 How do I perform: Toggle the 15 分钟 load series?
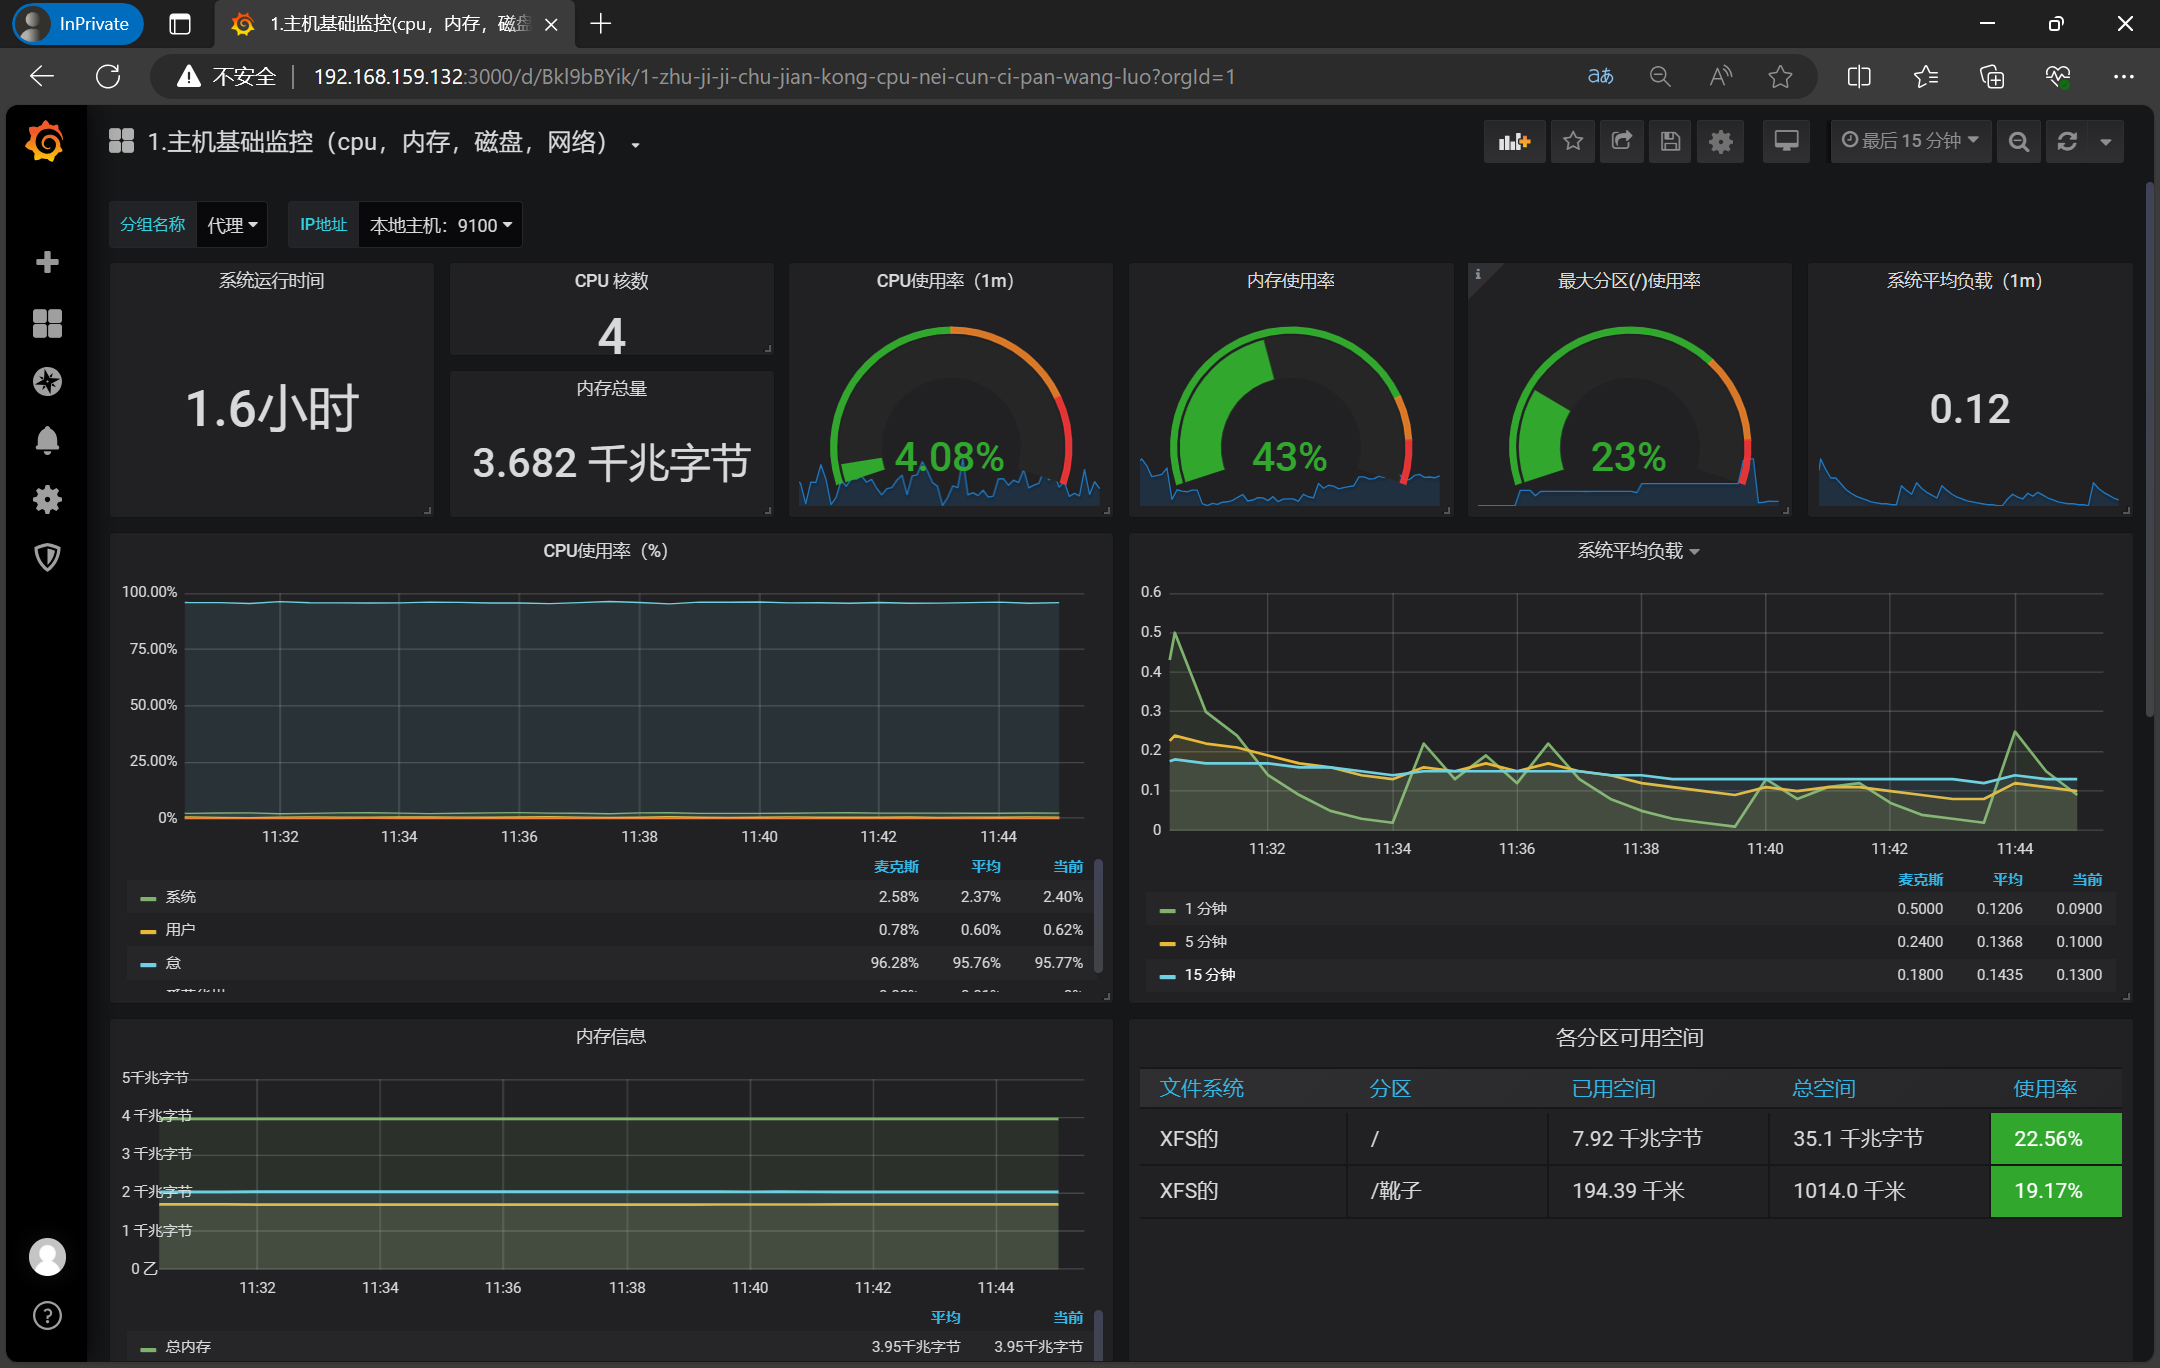tap(1210, 975)
